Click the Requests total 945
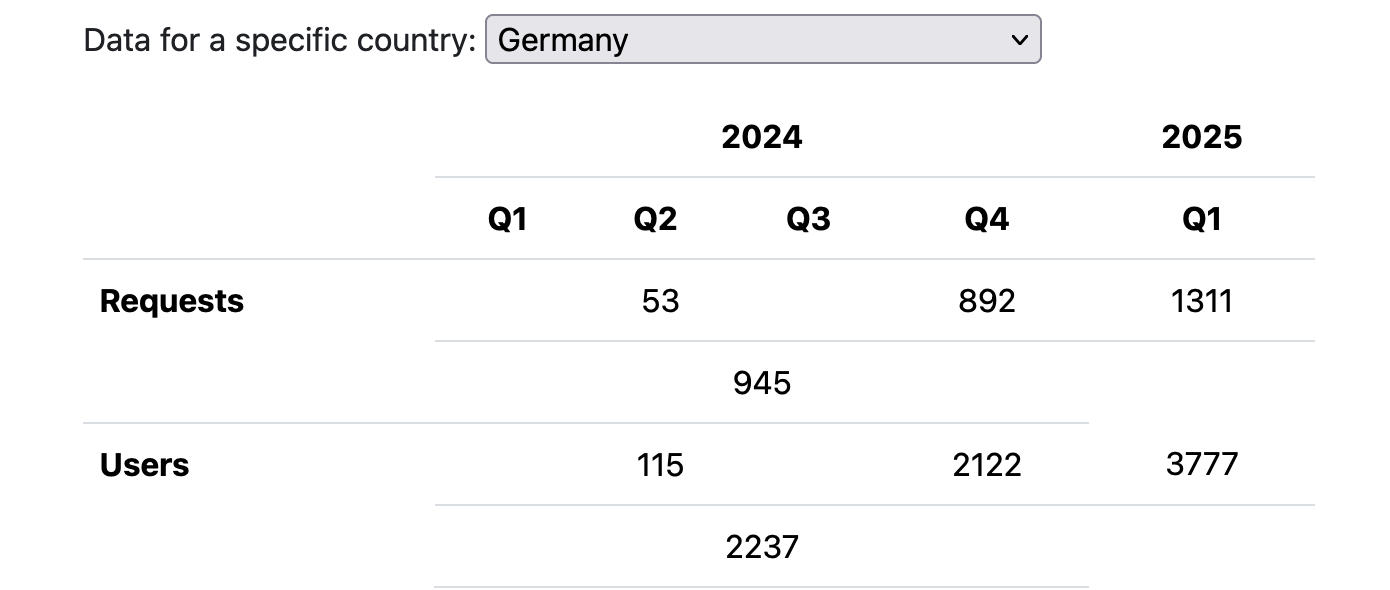The height and width of the screenshot is (590, 1390). pyautogui.click(x=761, y=383)
